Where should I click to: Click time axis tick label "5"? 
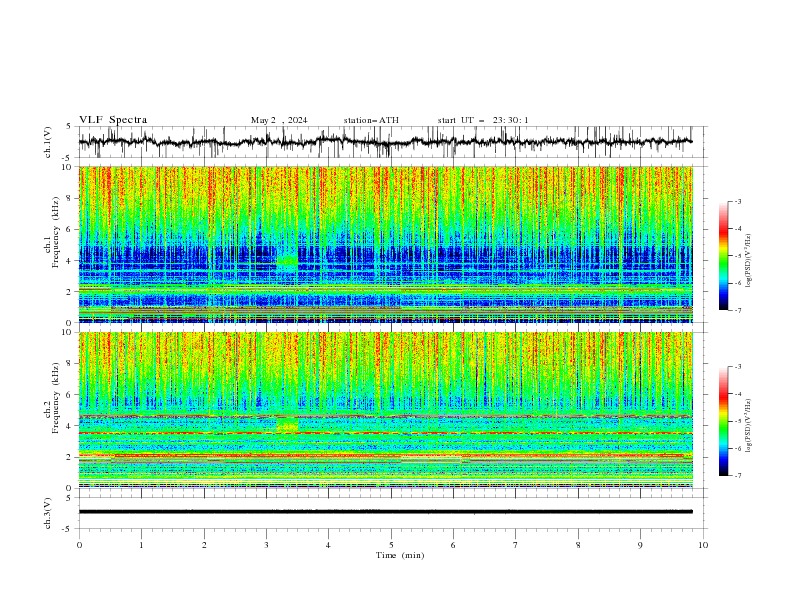click(391, 545)
